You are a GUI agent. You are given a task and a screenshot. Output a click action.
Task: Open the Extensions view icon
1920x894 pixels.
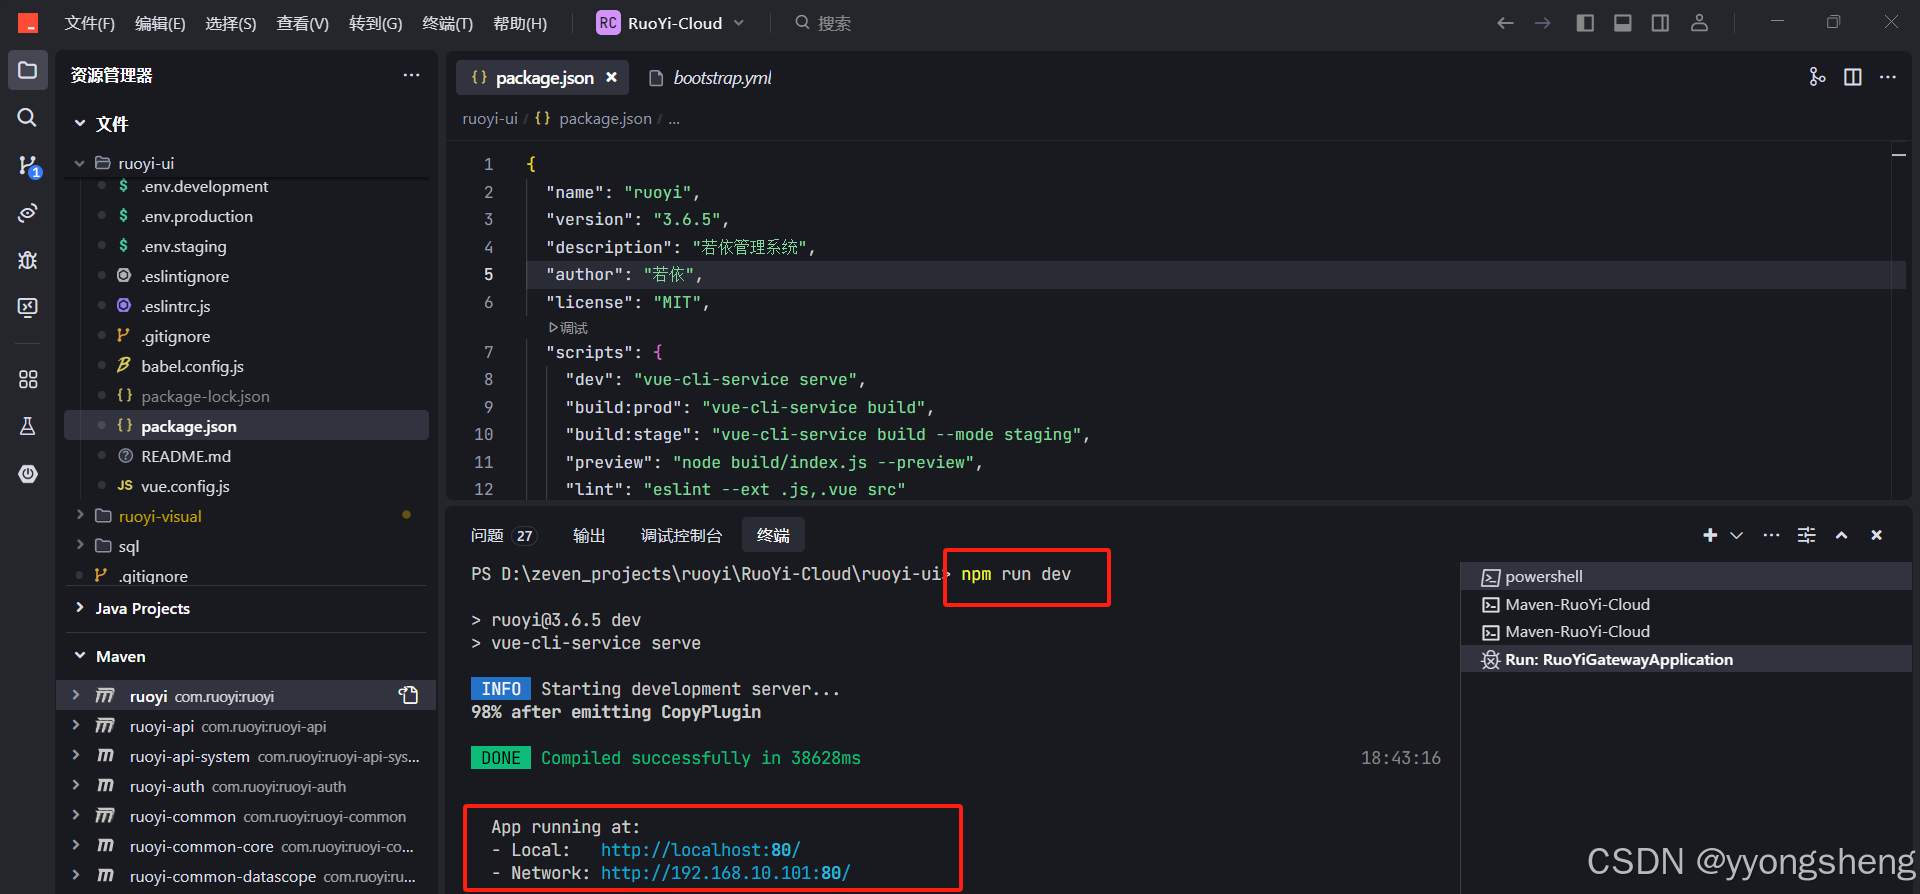click(28, 379)
